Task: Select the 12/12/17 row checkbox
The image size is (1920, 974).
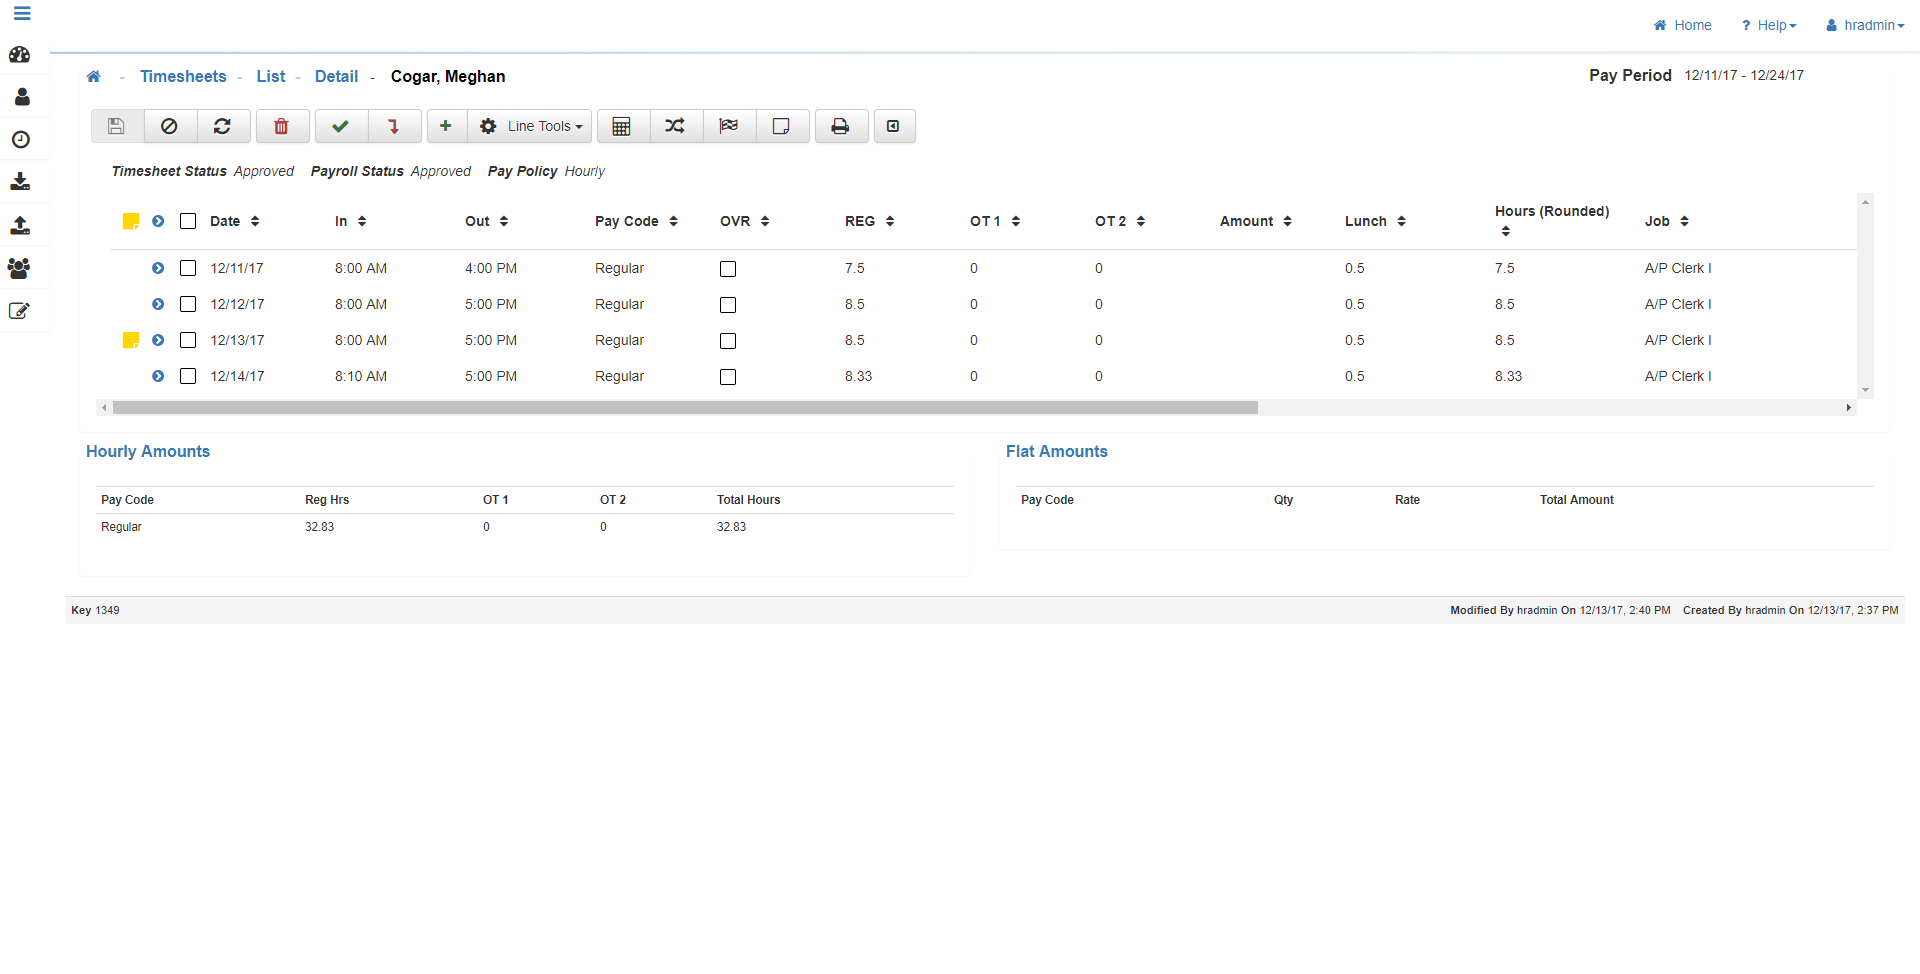Action: pyautogui.click(x=188, y=304)
